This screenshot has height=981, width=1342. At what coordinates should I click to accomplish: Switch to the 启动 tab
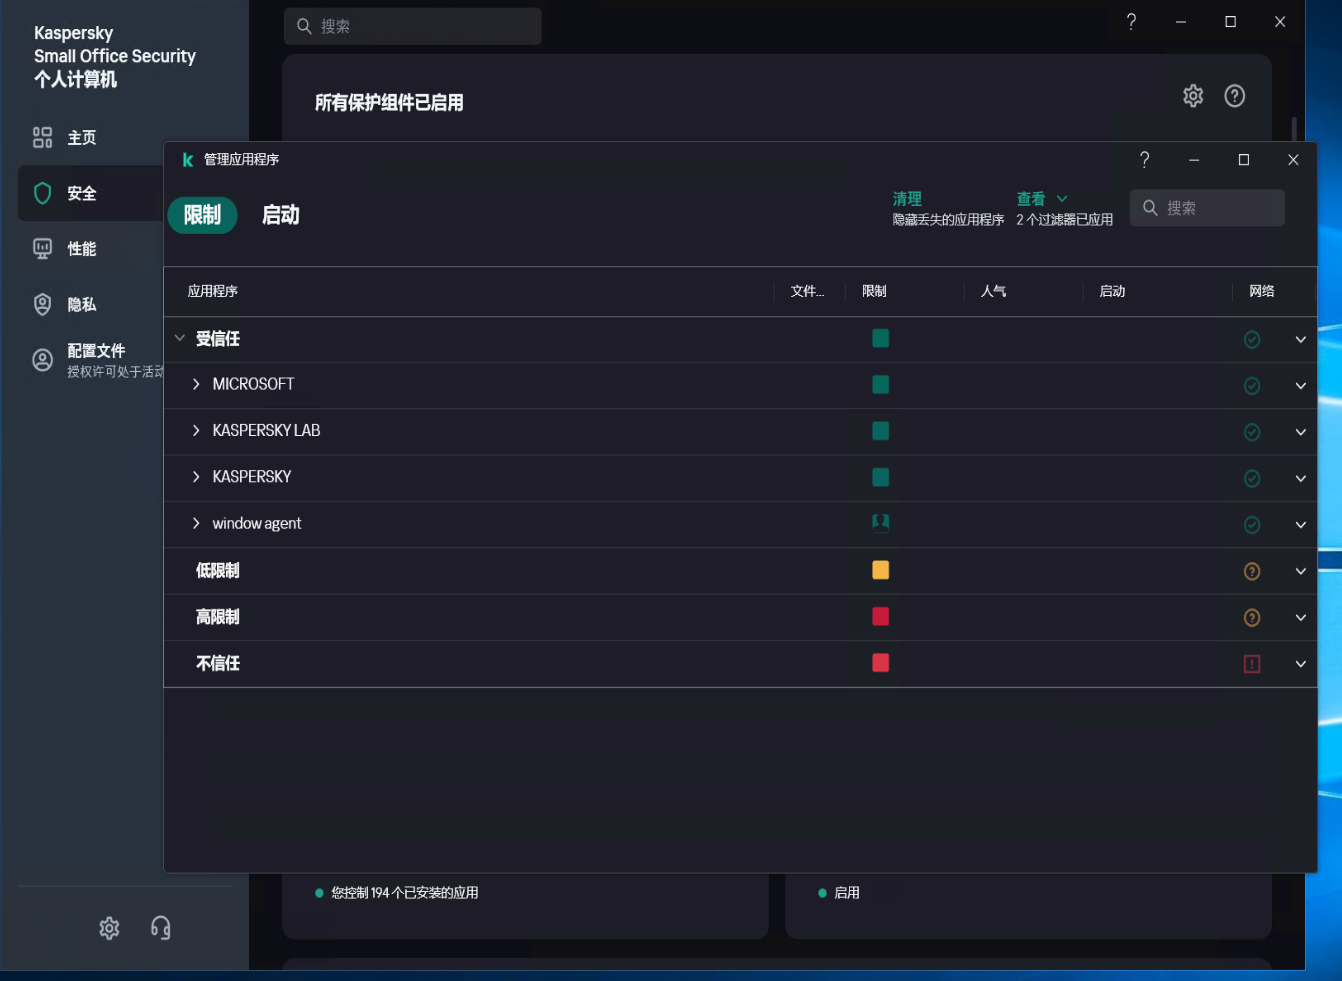[281, 215]
